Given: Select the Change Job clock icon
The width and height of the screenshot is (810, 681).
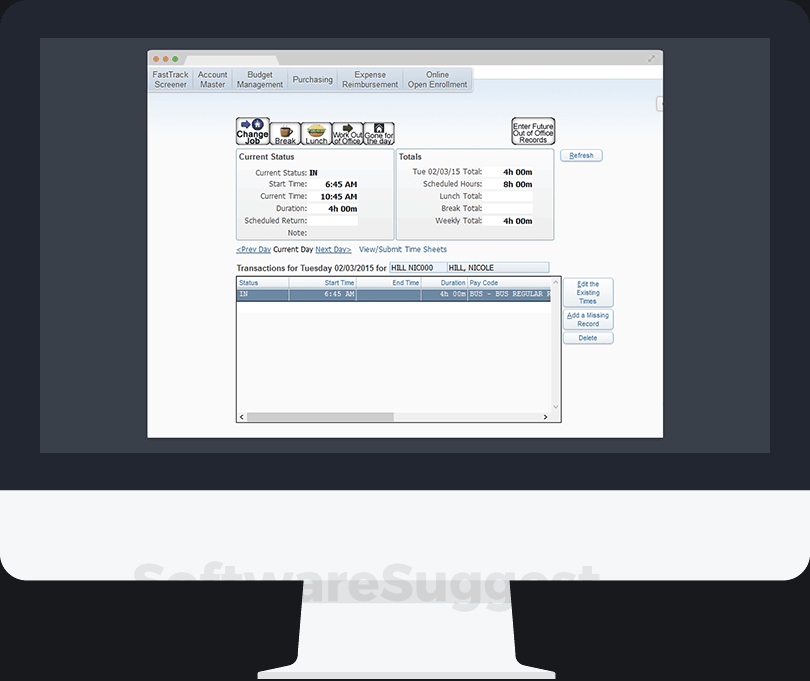Looking at the screenshot, I should coord(252,130).
